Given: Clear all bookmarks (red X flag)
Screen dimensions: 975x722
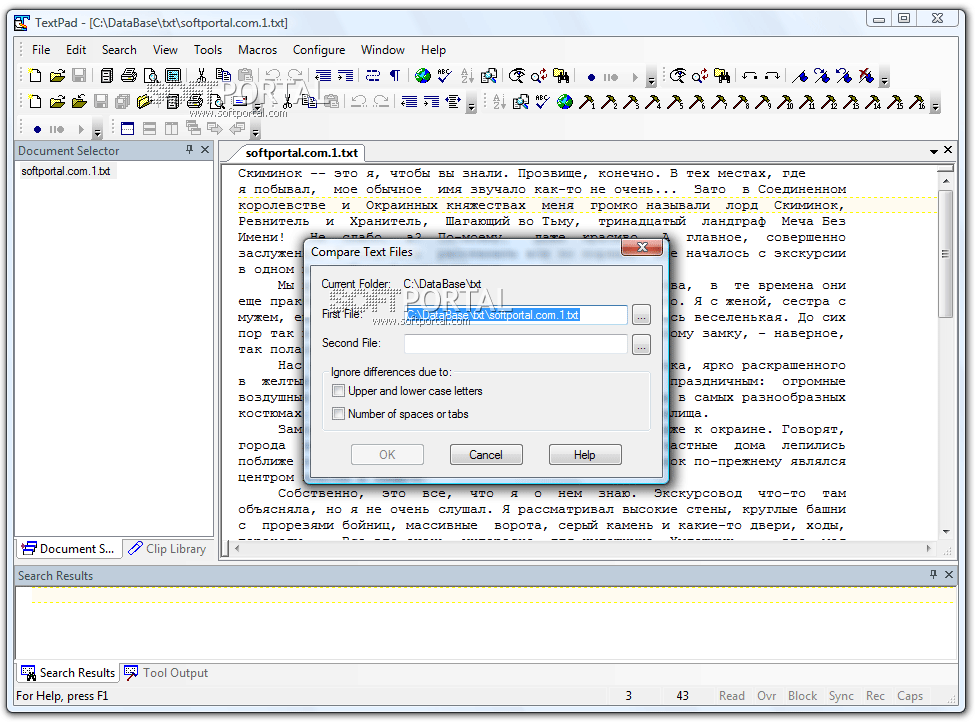Looking at the screenshot, I should coord(866,76).
